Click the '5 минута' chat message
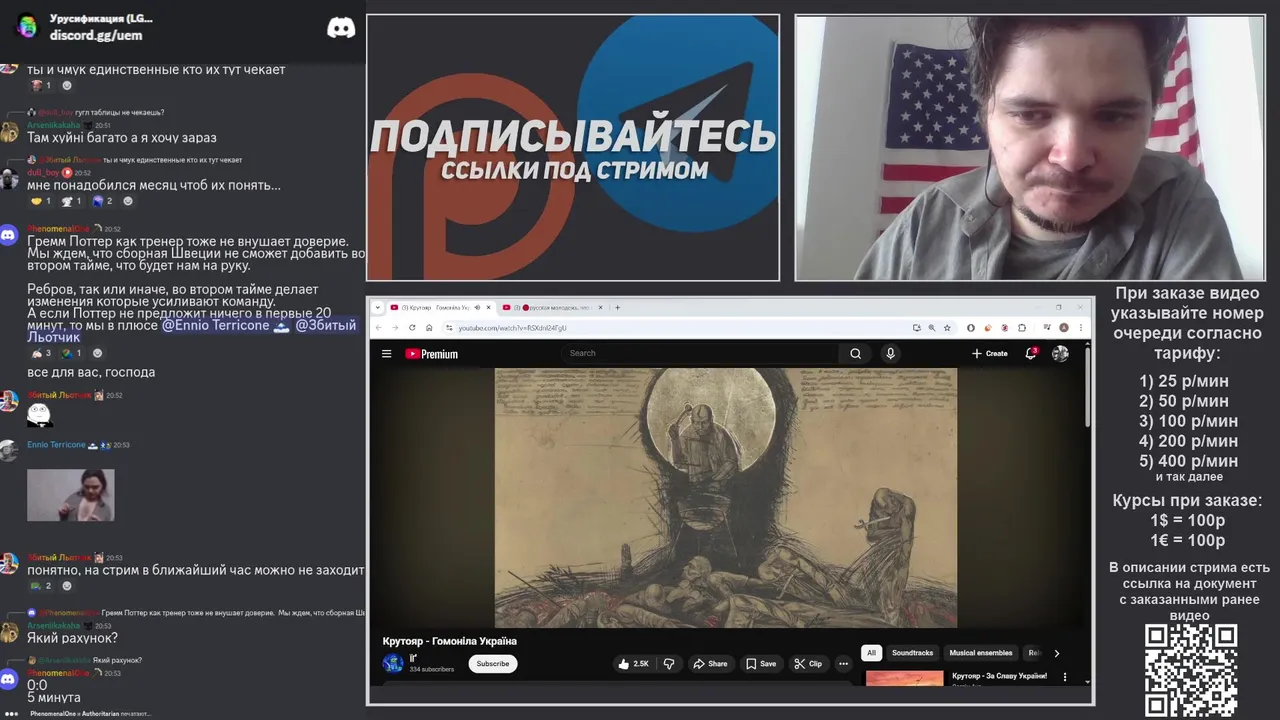1280x720 pixels. tap(54, 697)
